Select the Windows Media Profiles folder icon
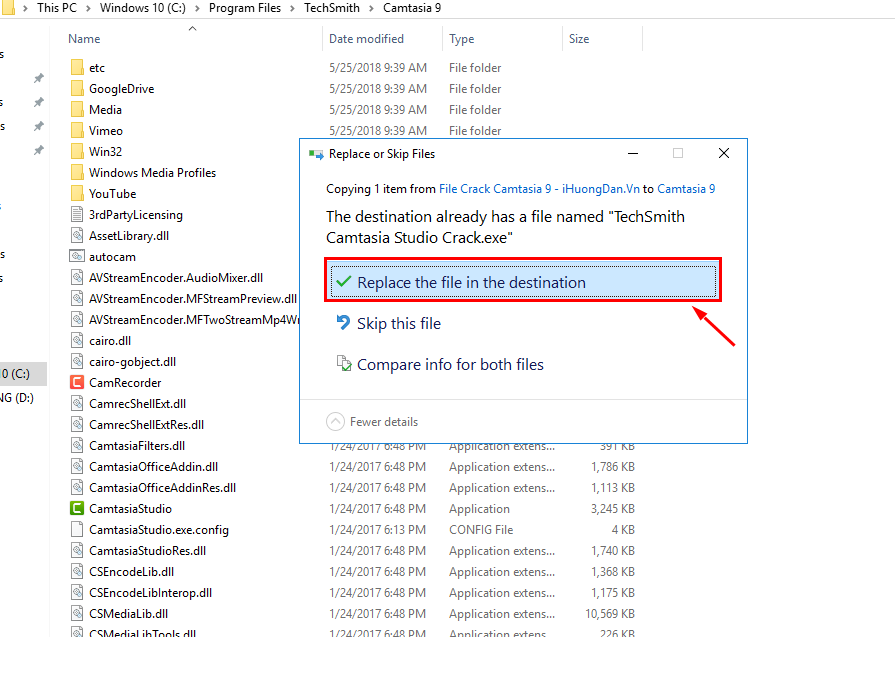The width and height of the screenshot is (895, 683). pos(77,172)
